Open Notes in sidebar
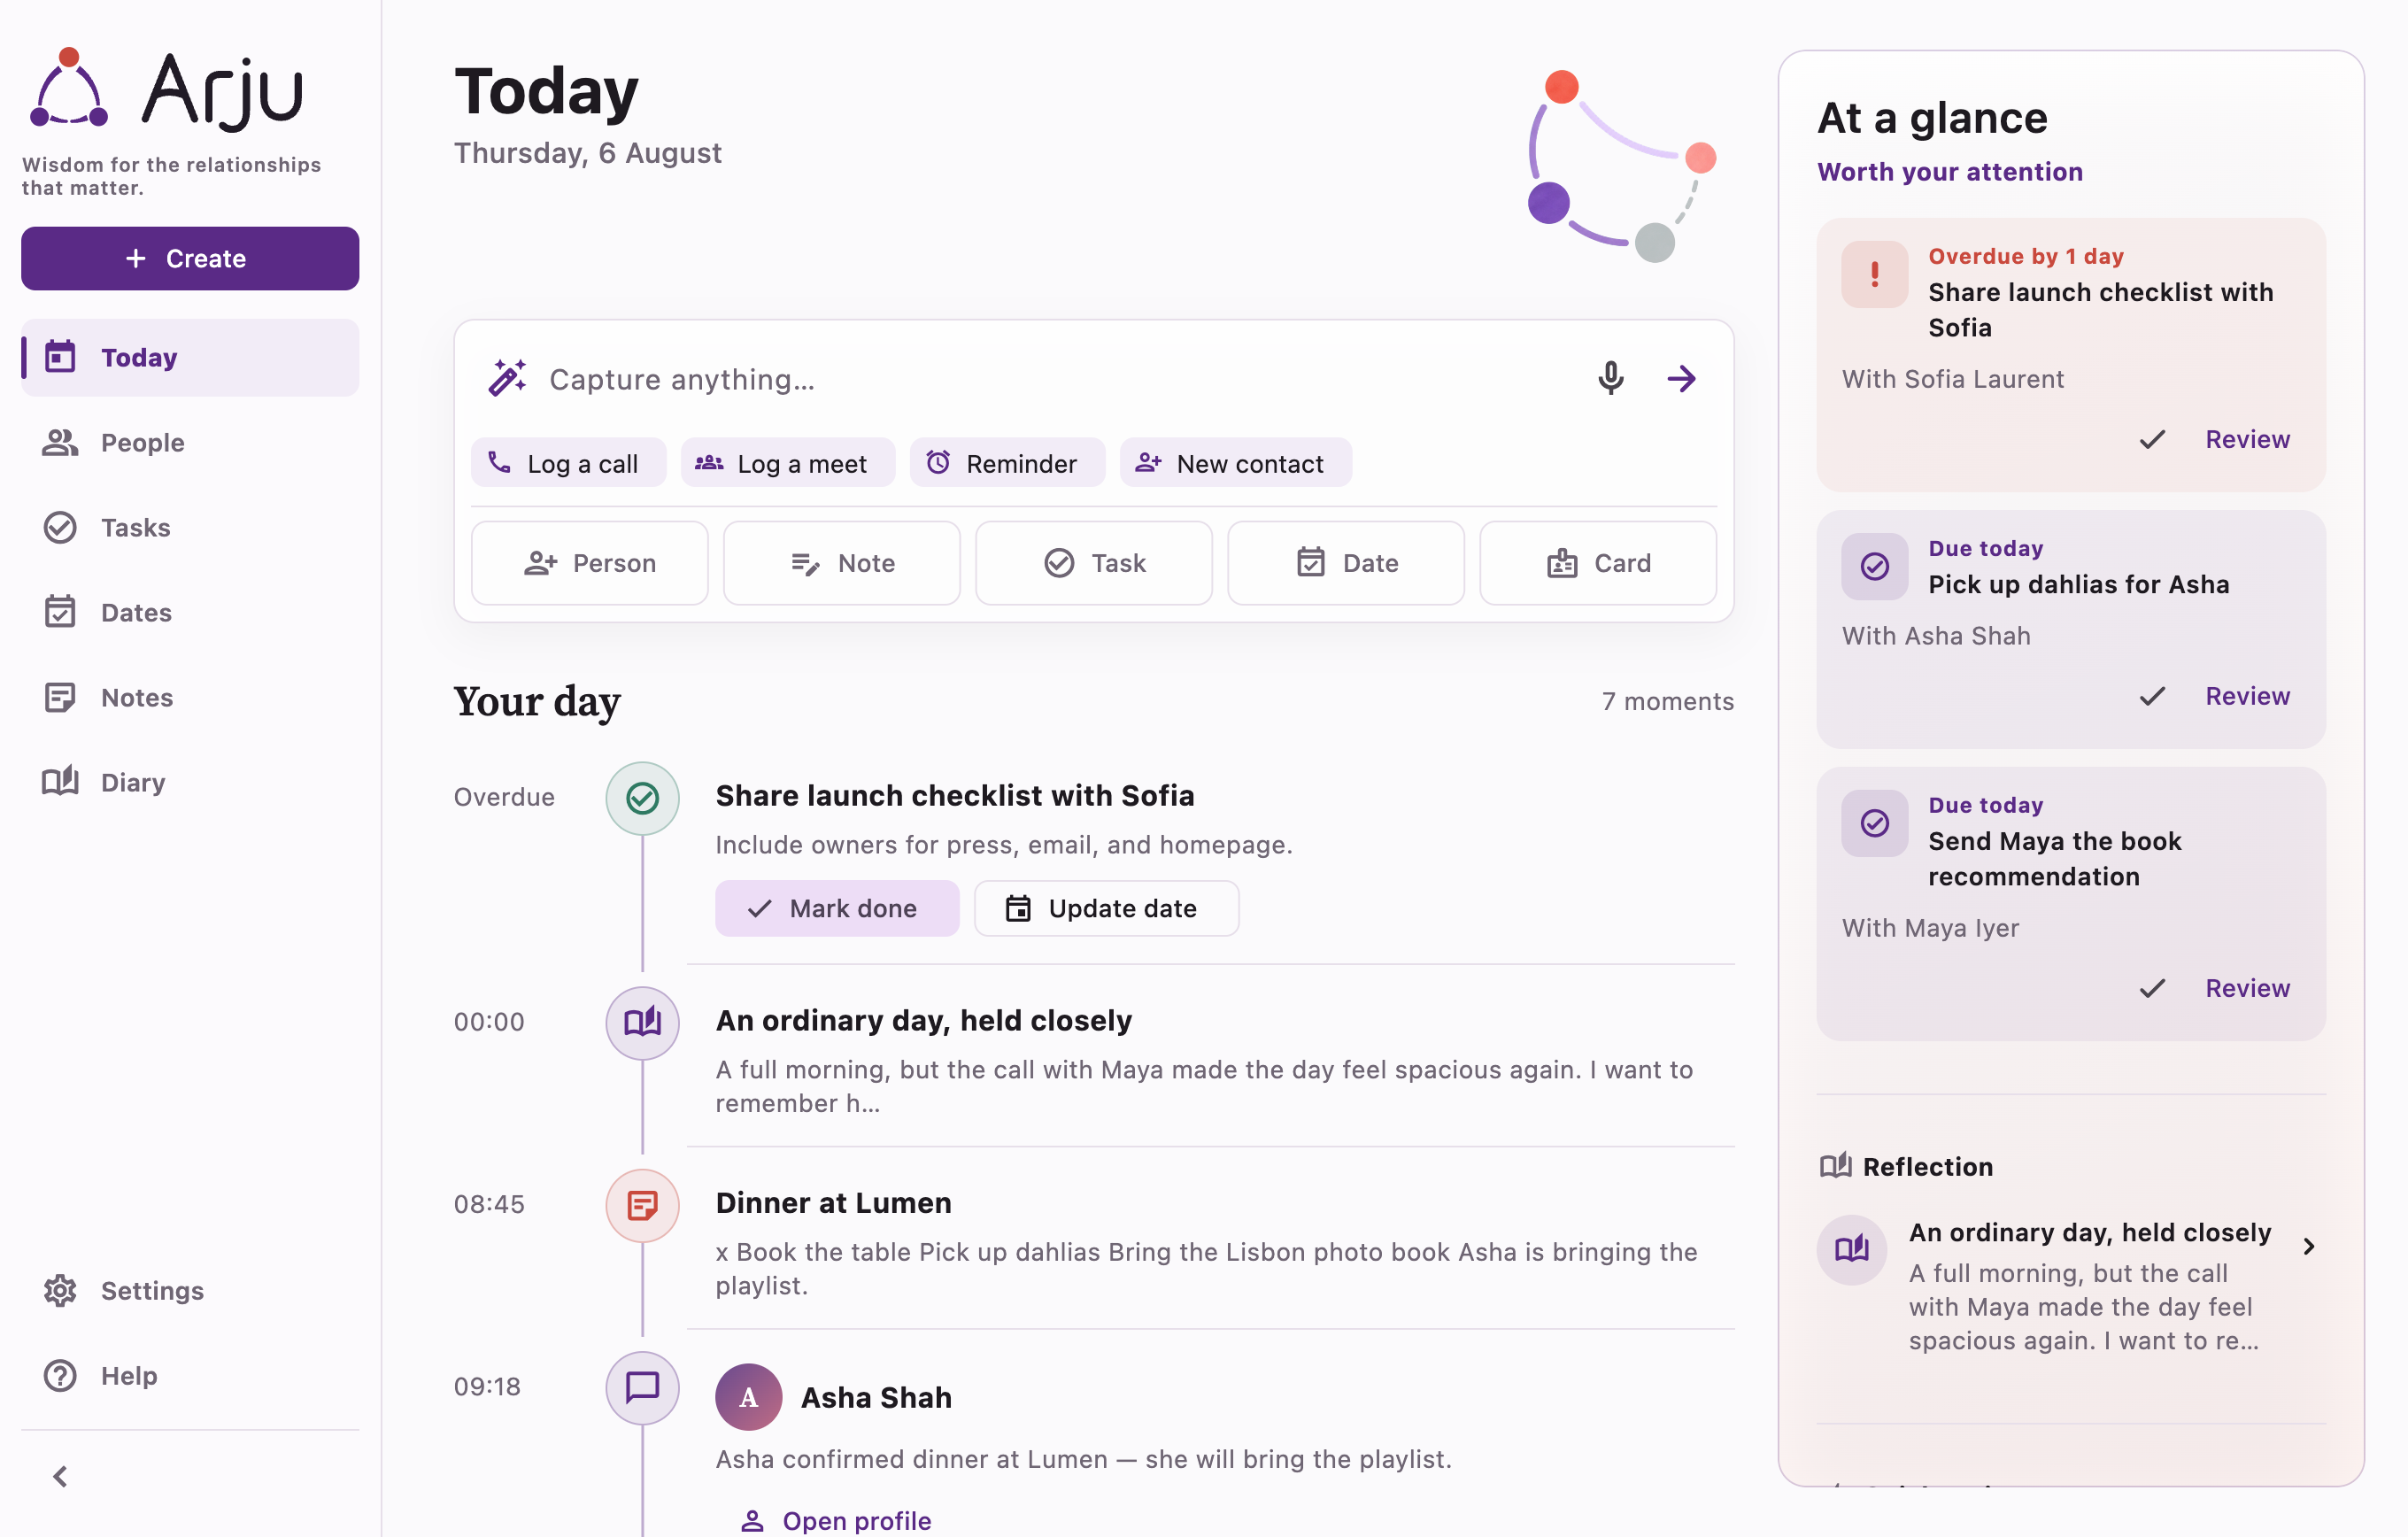 click(190, 697)
